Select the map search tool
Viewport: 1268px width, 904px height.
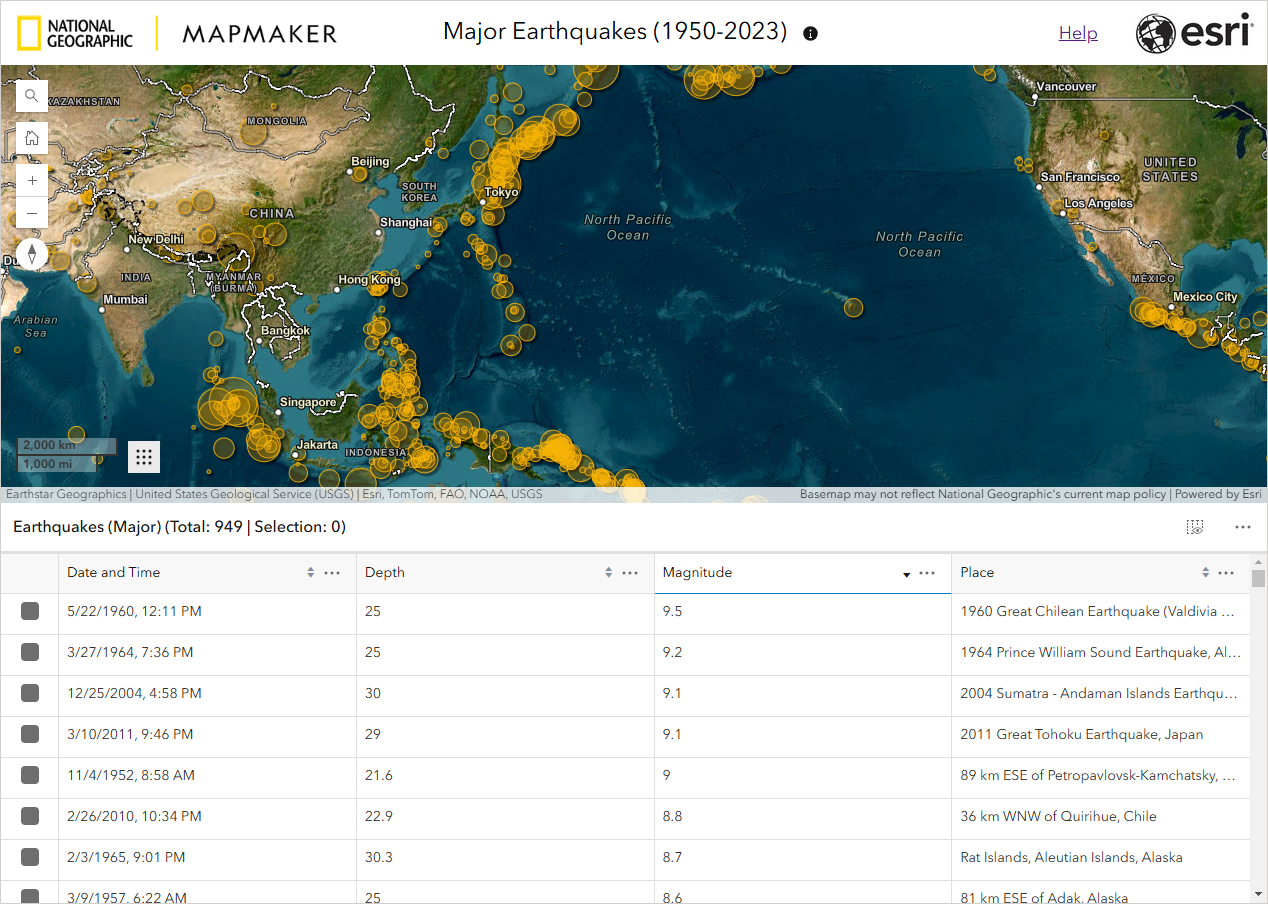pos(31,95)
